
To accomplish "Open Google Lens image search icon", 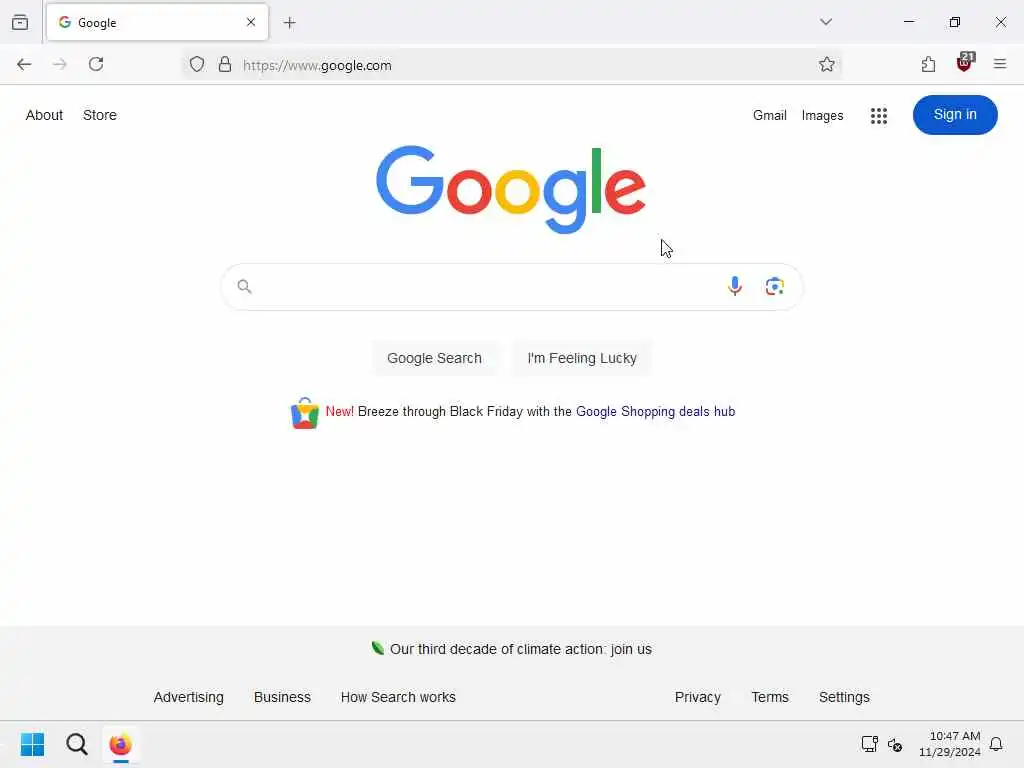I will coord(775,286).
